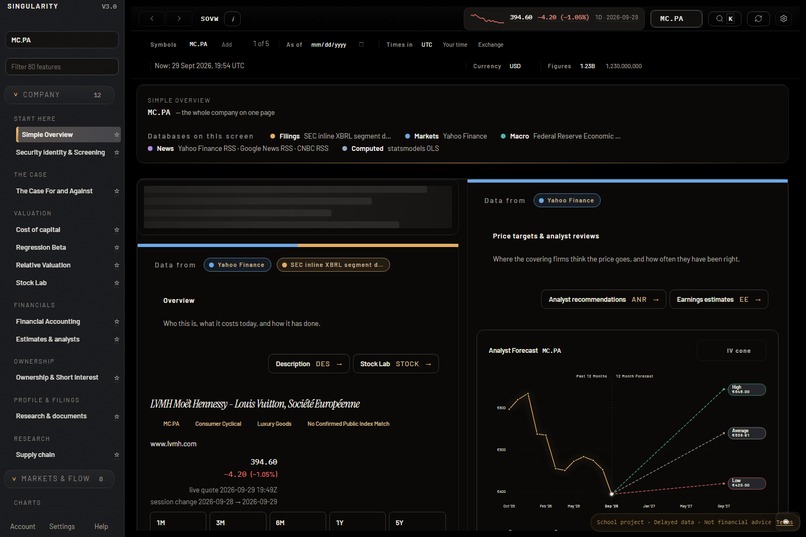
Task: Focus the Filter 80 features box
Action: [62, 67]
